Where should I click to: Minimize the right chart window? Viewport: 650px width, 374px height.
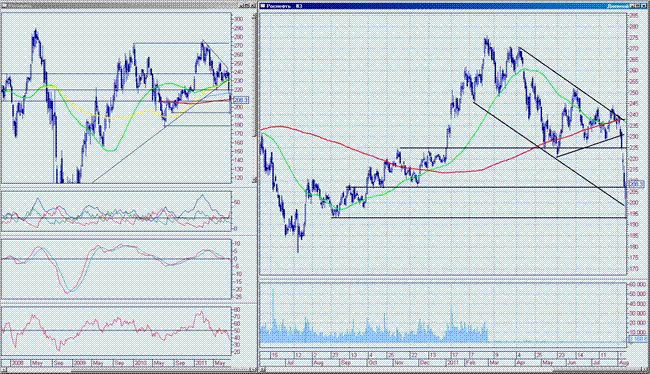[x=633, y=6]
